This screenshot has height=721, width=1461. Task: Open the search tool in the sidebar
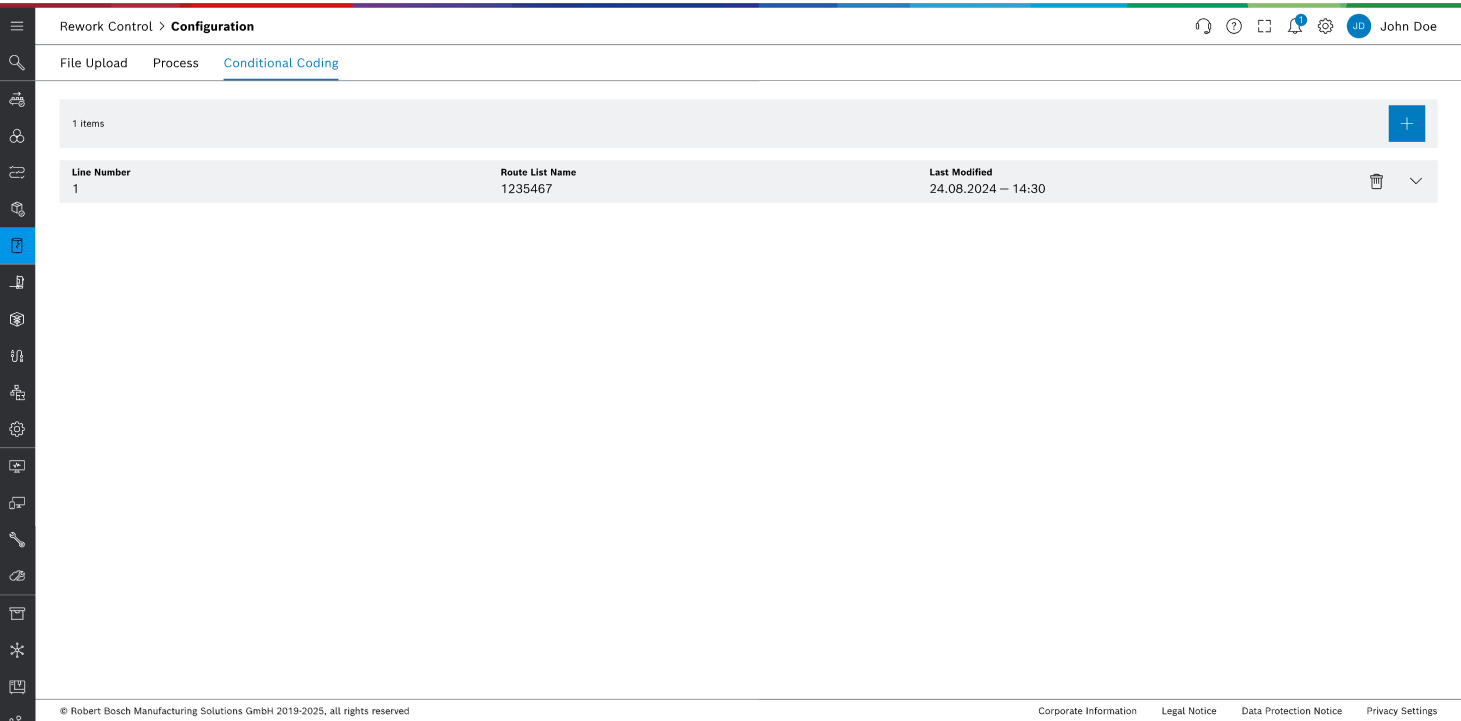(16, 62)
